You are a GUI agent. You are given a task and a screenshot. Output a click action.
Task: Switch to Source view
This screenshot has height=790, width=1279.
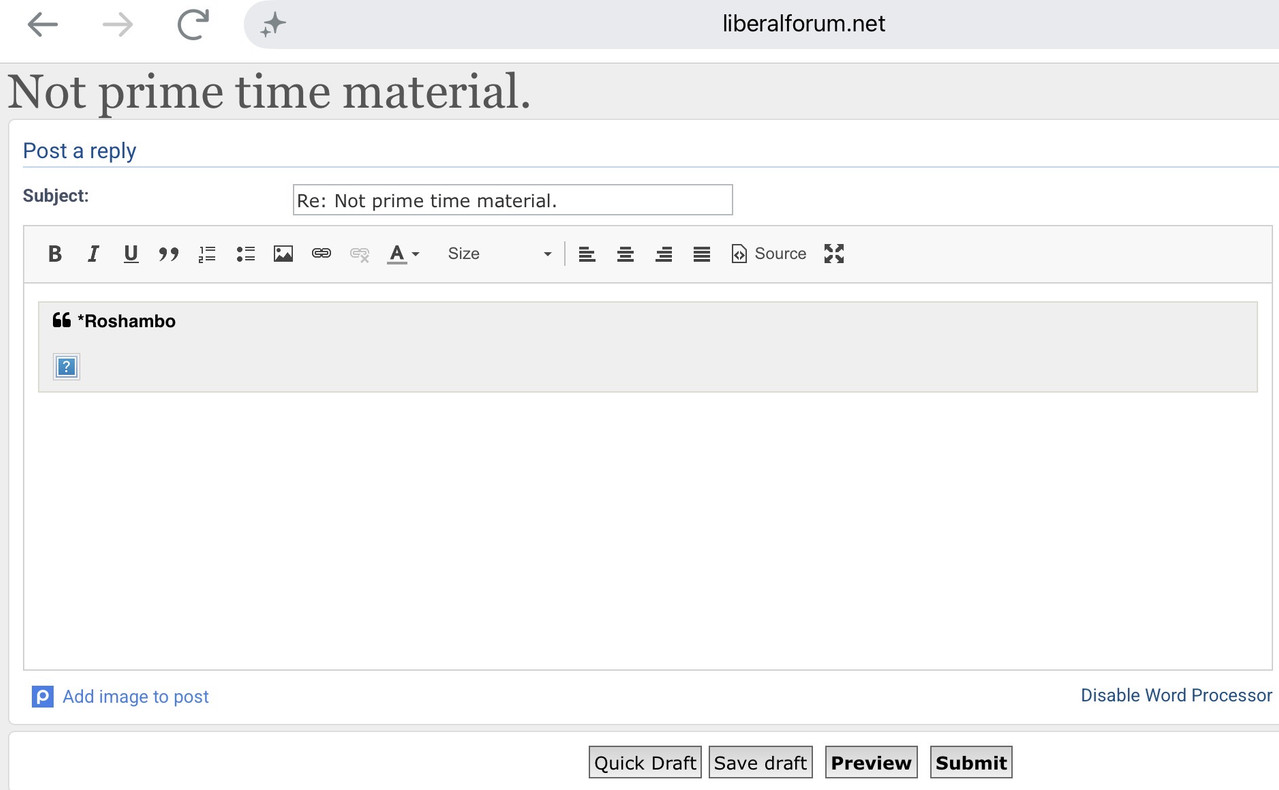tap(768, 254)
